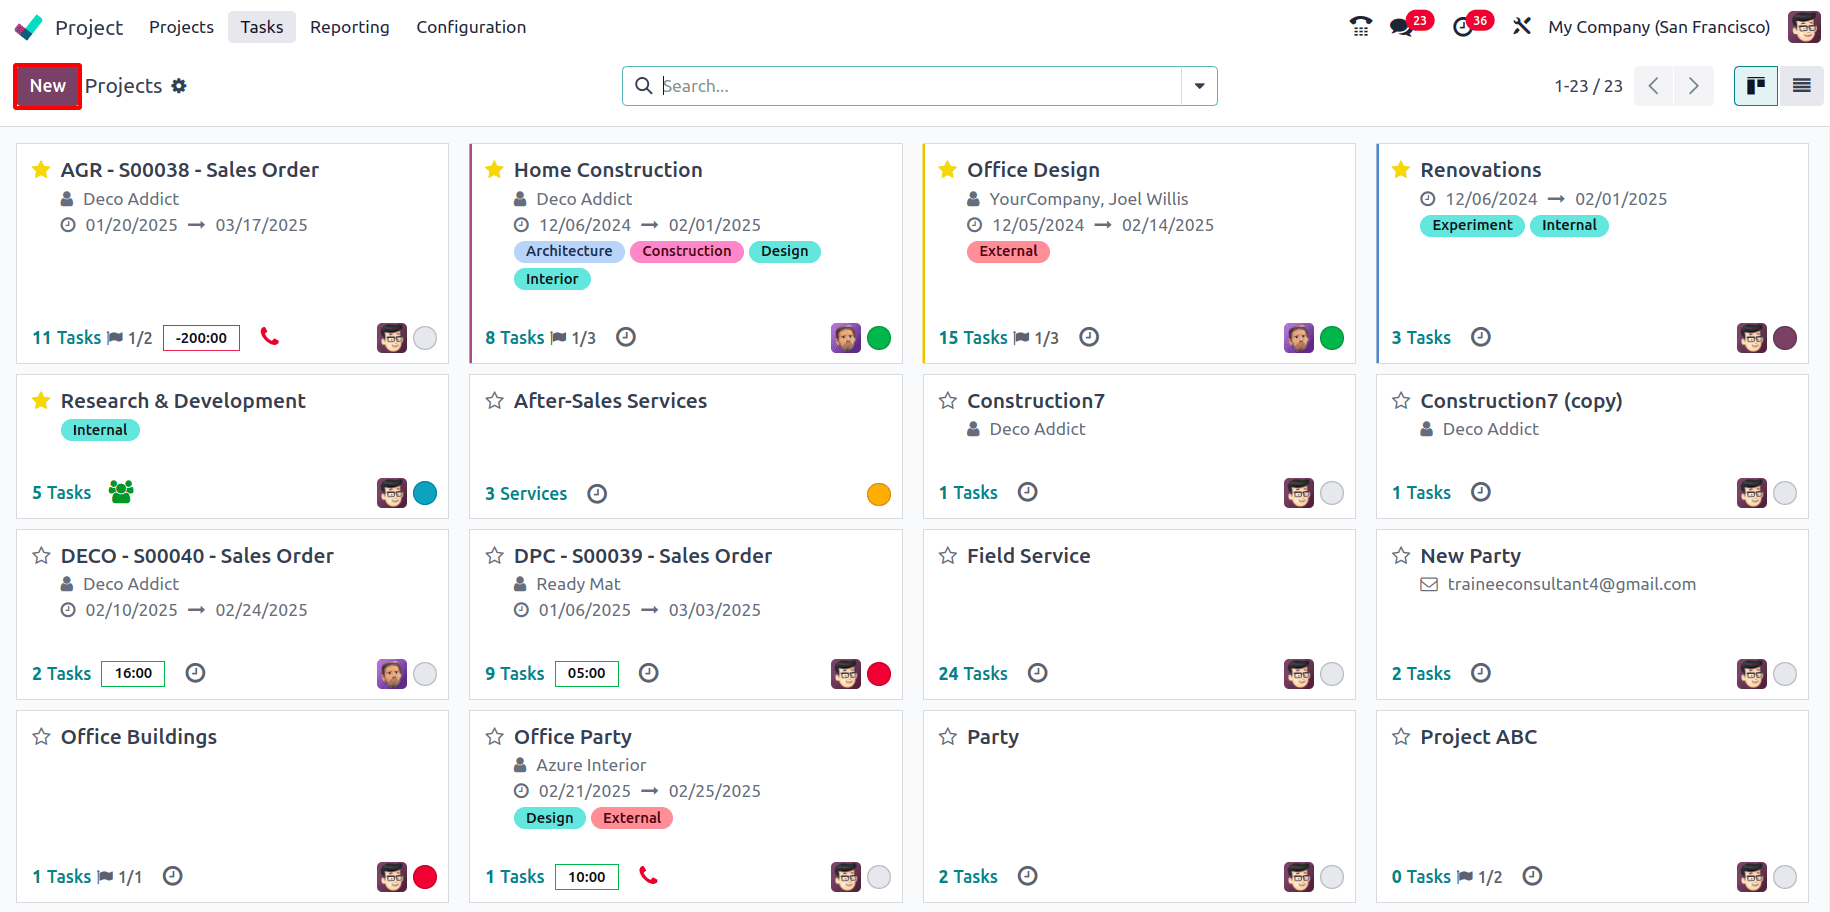This screenshot has height=912, width=1830.
Task: Click the Project app title
Action: (89, 28)
